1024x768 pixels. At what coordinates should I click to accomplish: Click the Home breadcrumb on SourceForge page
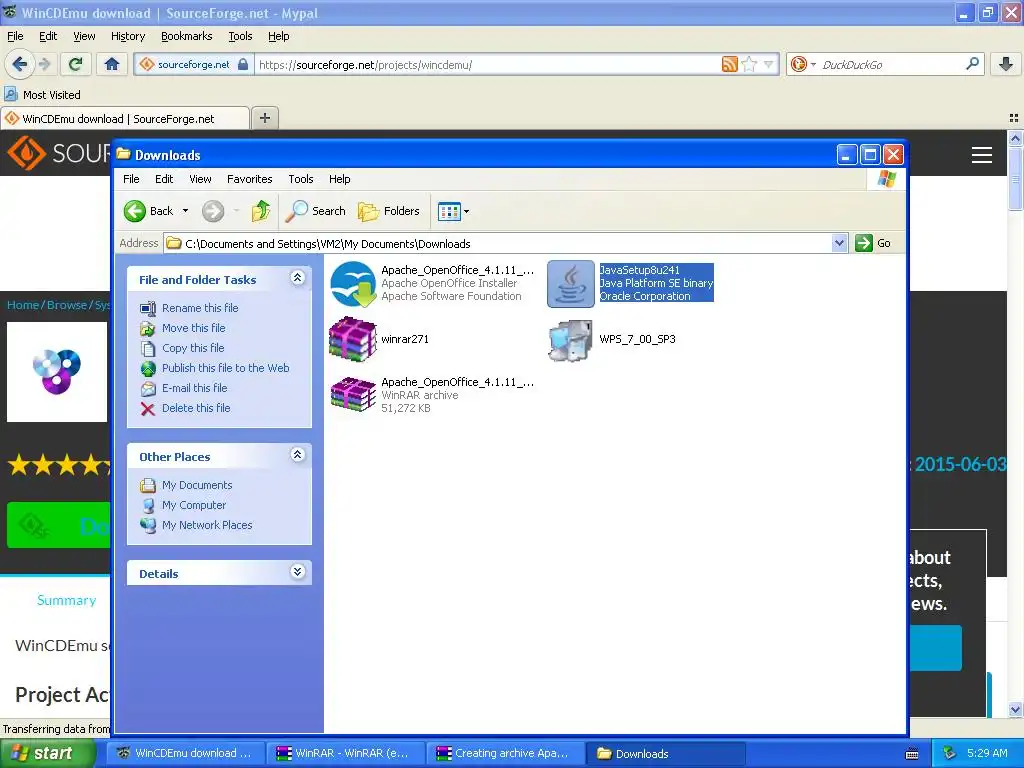[24, 305]
